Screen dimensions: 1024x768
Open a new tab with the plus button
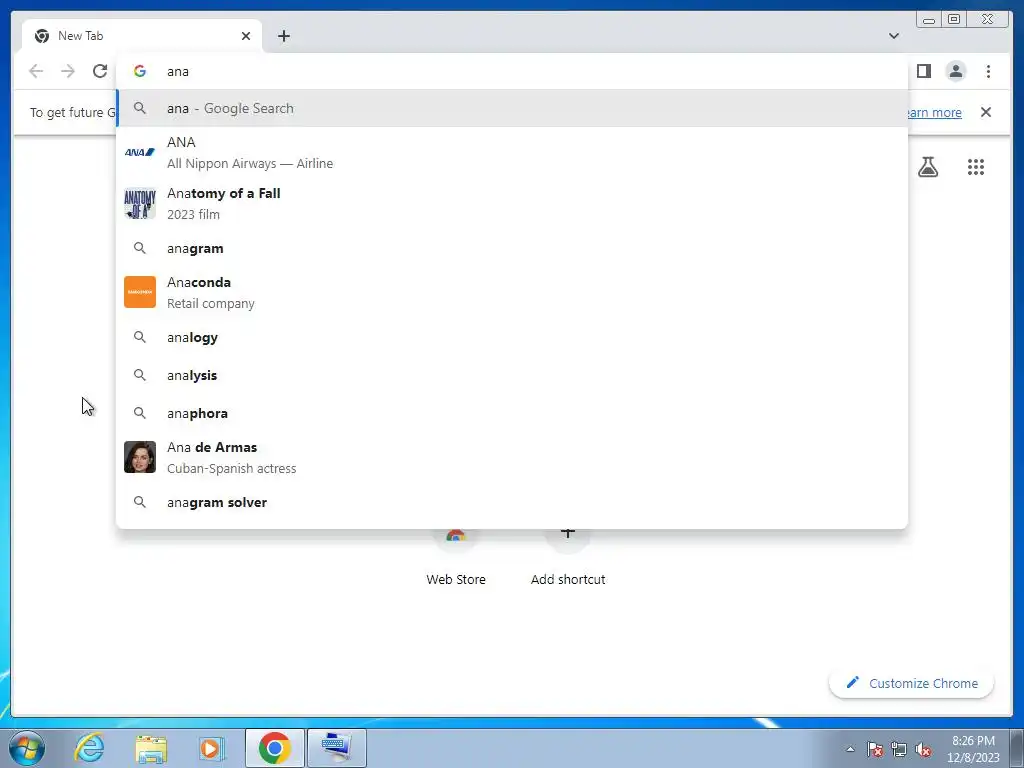click(283, 36)
